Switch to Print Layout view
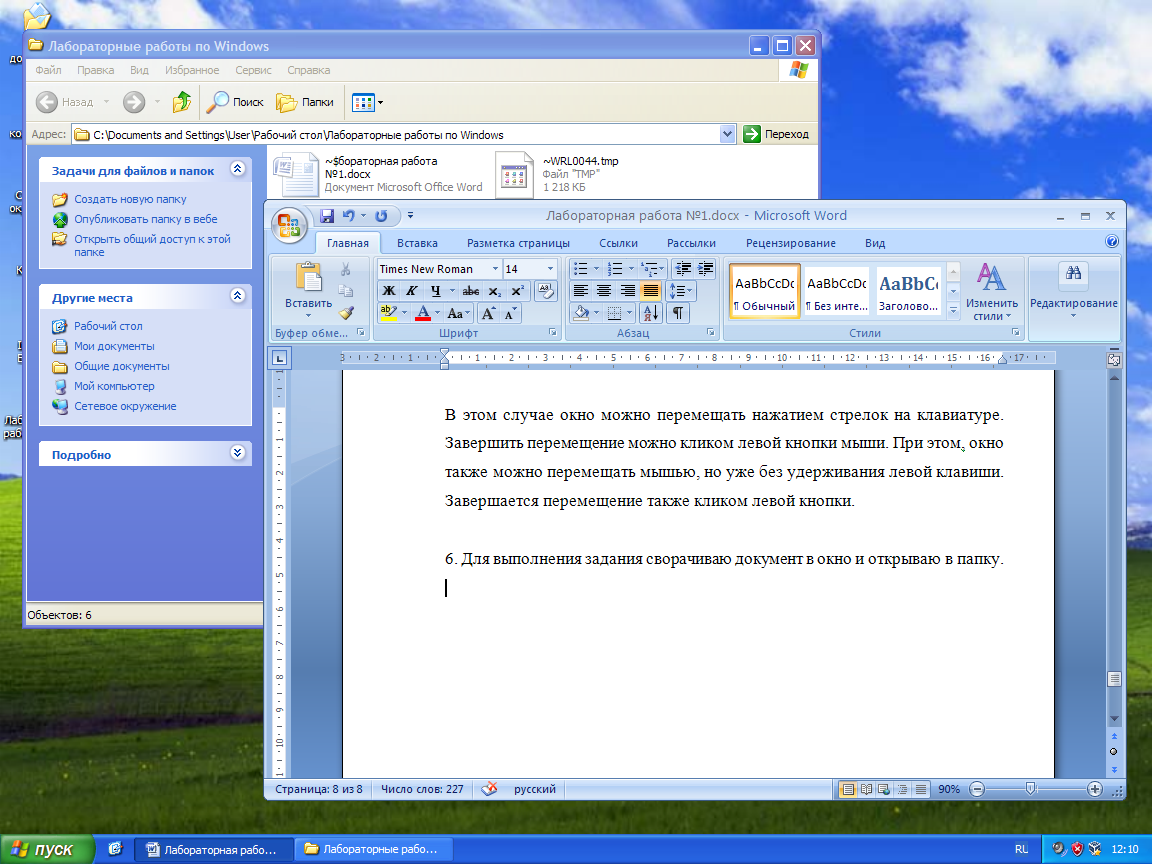 (848, 789)
